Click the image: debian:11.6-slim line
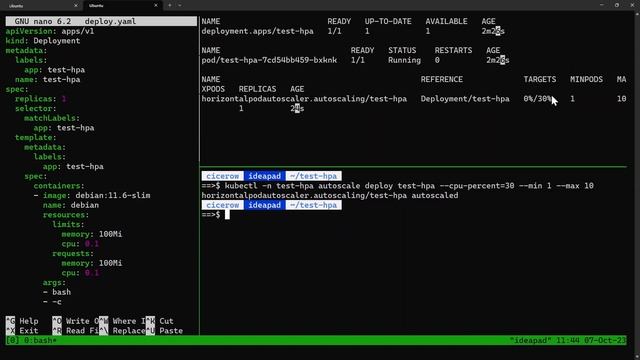This screenshot has height=360, width=640. pos(92,196)
